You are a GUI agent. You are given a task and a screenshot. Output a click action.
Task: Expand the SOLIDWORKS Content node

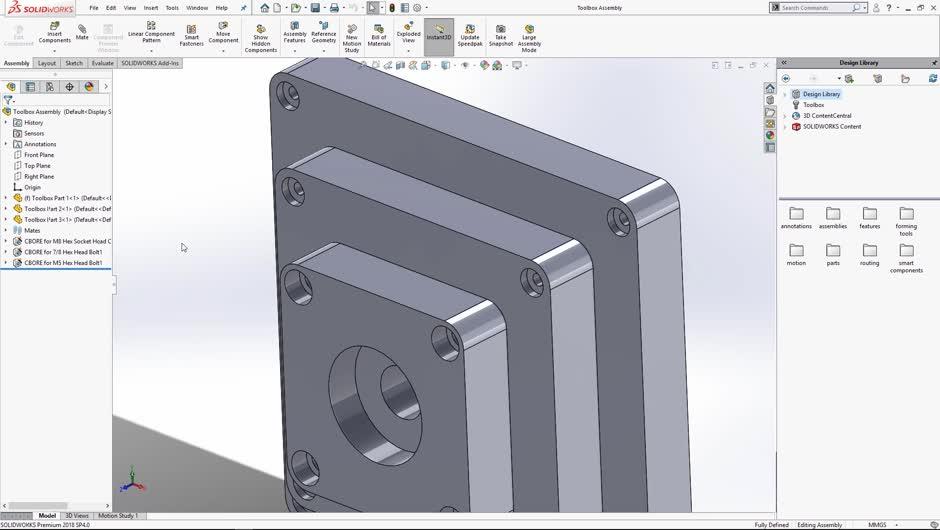click(x=785, y=127)
